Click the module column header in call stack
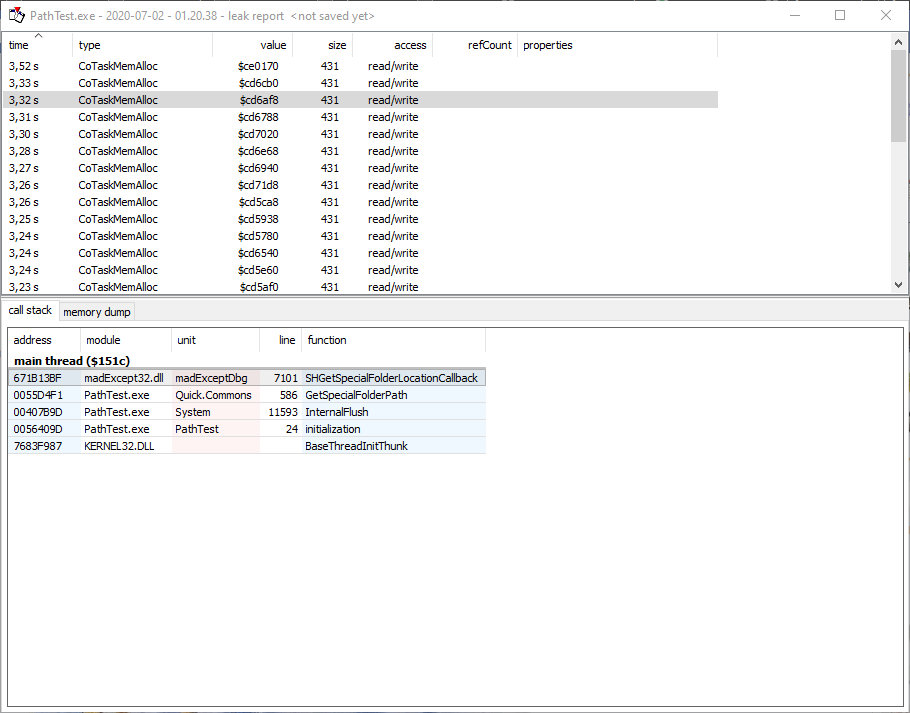This screenshot has height=713, width=910. [x=126, y=340]
